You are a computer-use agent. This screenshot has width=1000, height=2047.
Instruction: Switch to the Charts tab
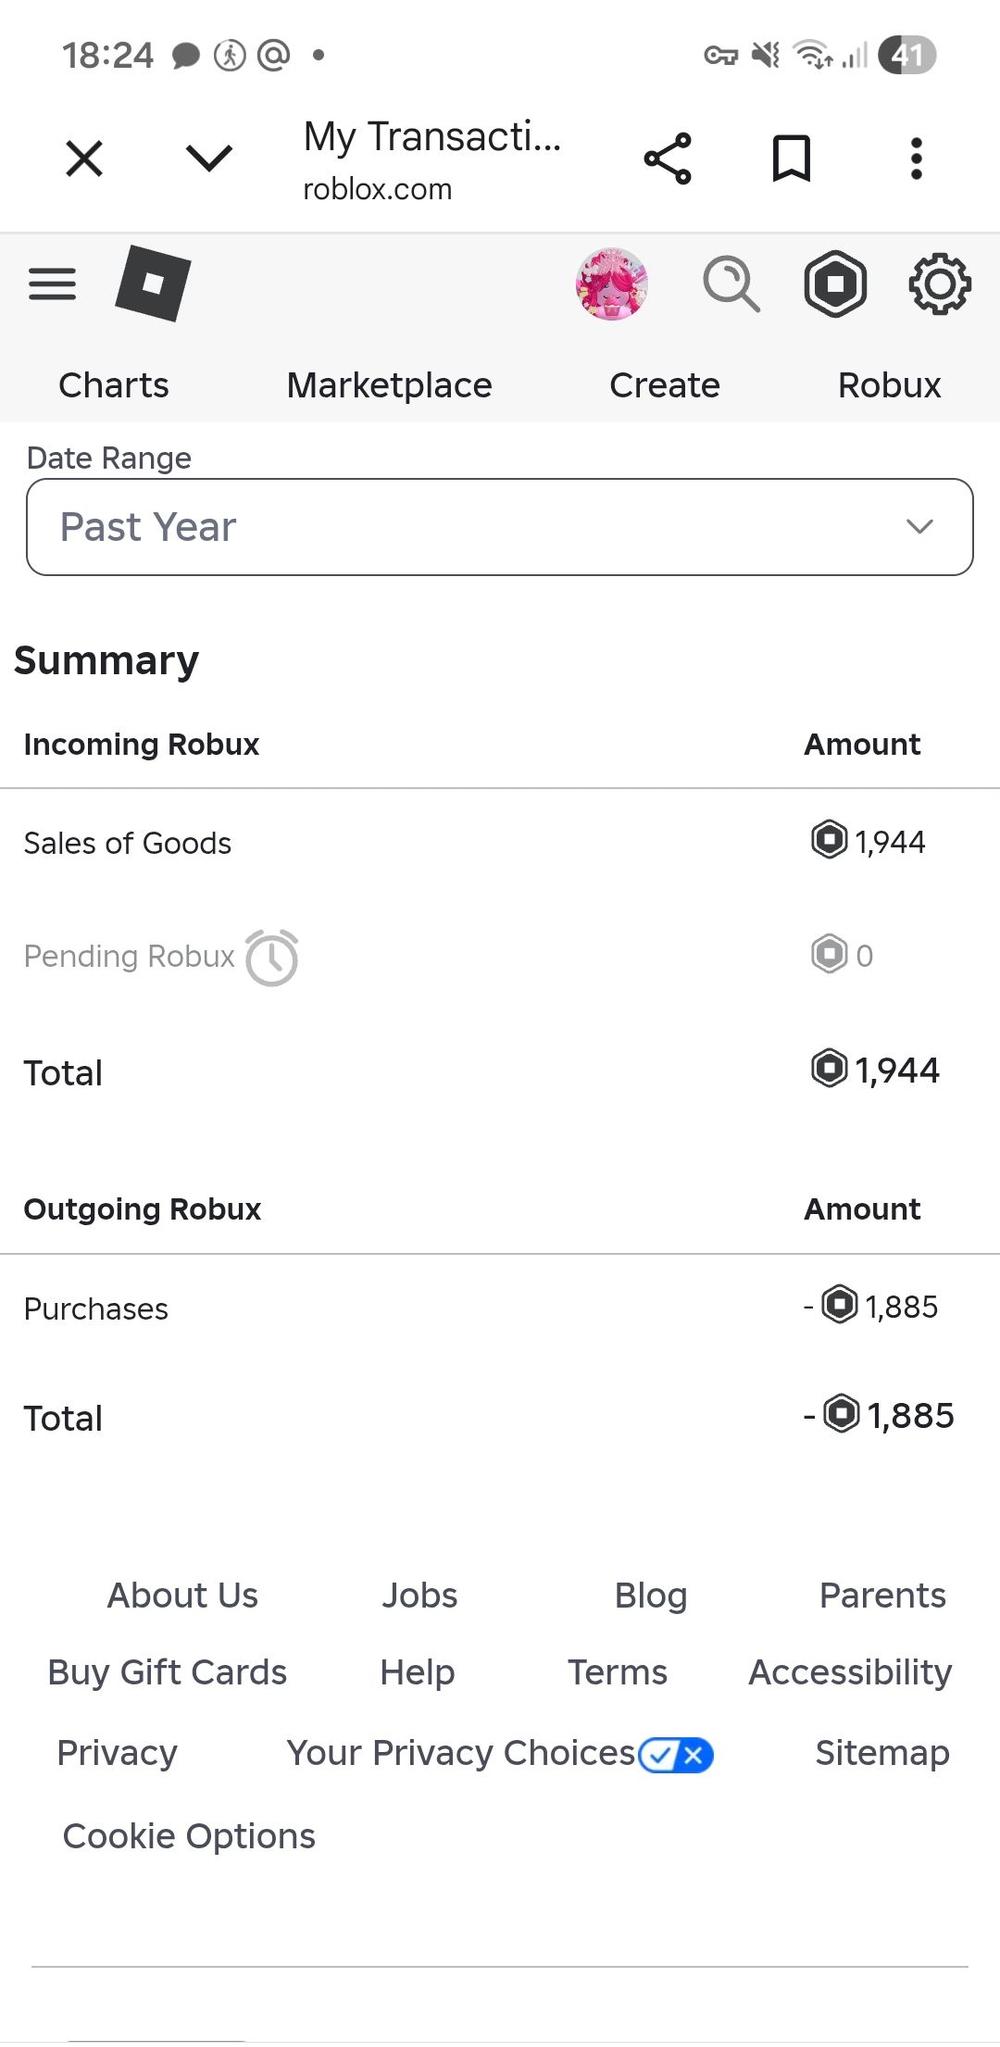pos(114,385)
